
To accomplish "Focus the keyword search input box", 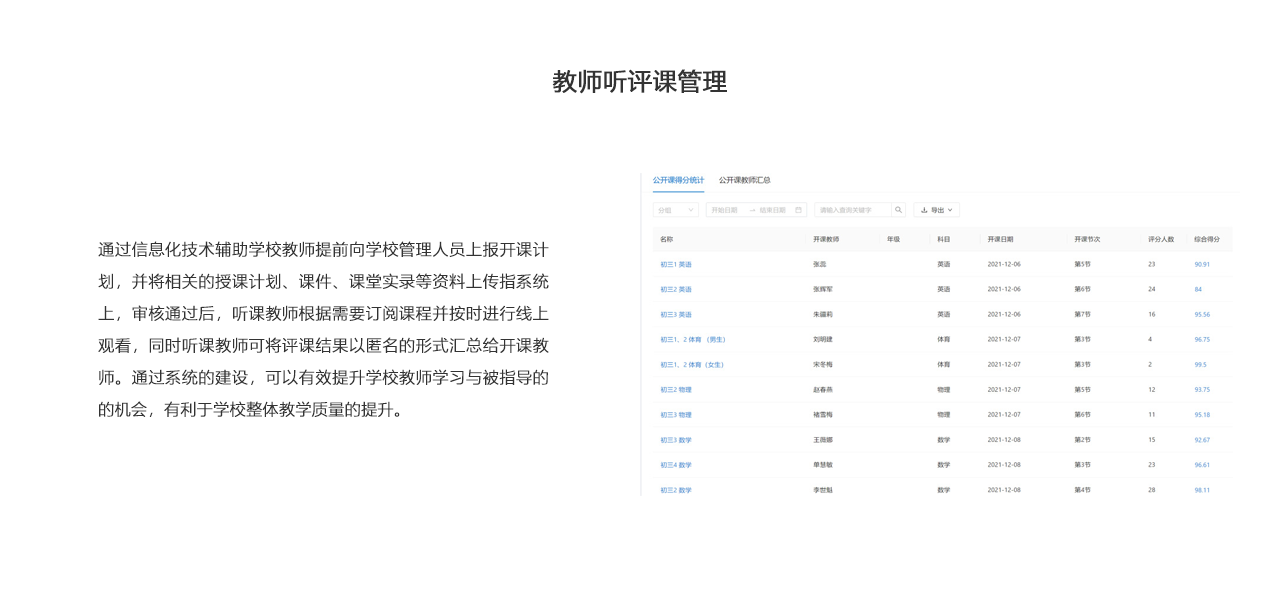I will [852, 210].
